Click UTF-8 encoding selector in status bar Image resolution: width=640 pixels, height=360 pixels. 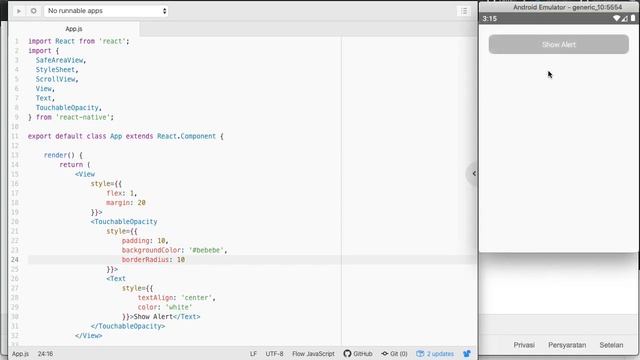pyautogui.click(x=274, y=354)
